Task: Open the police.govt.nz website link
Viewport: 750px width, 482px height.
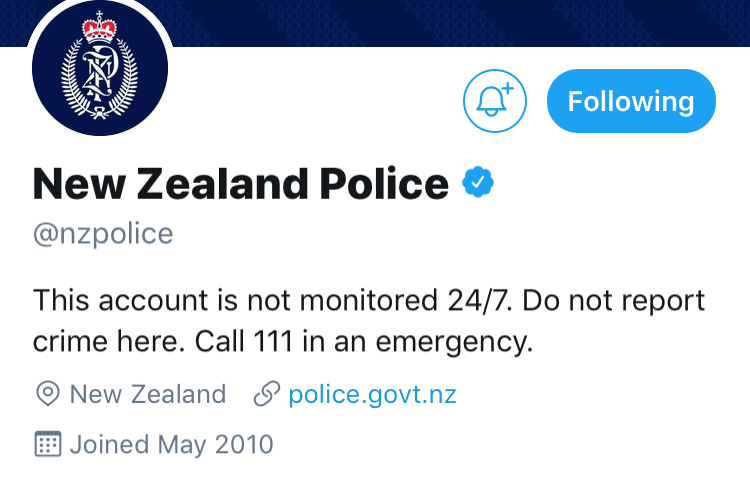Action: click(372, 394)
